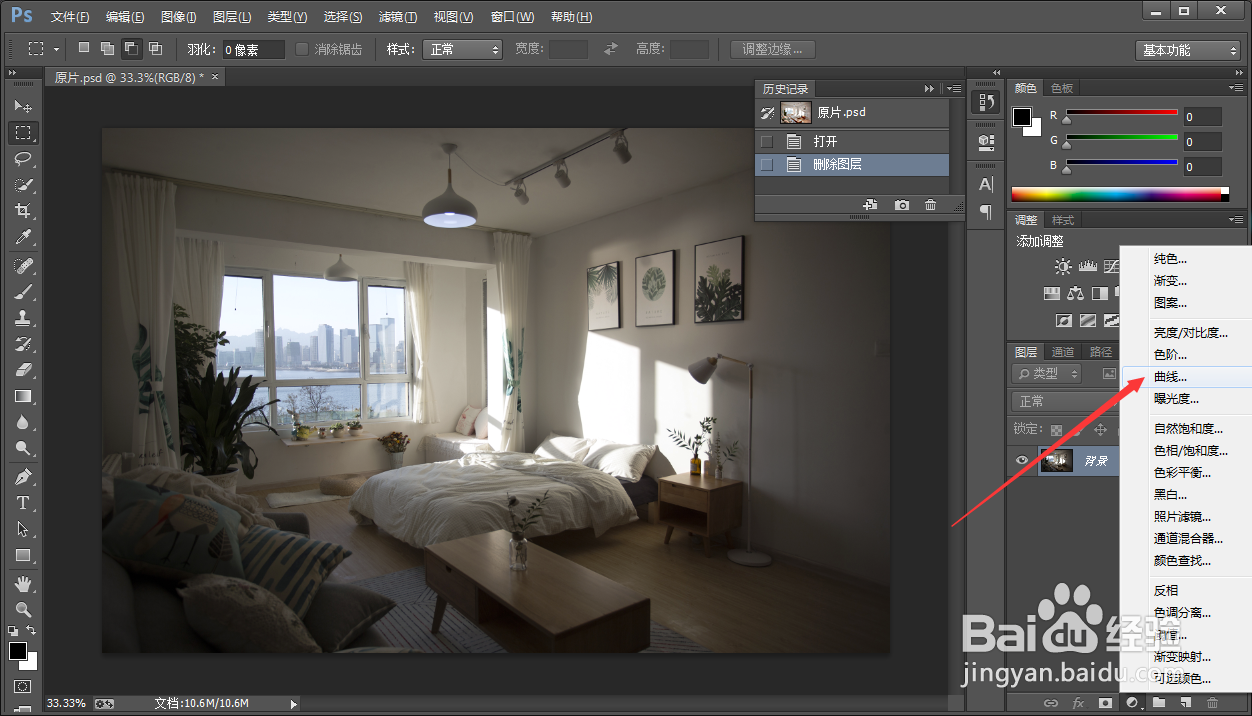The image size is (1252, 716).
Task: Select the Rectangle shape tool
Action: 23,555
